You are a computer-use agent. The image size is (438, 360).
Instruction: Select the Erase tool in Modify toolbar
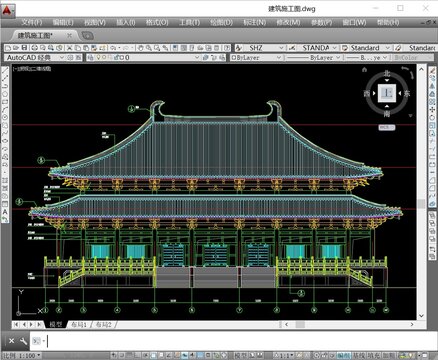tap(432, 70)
